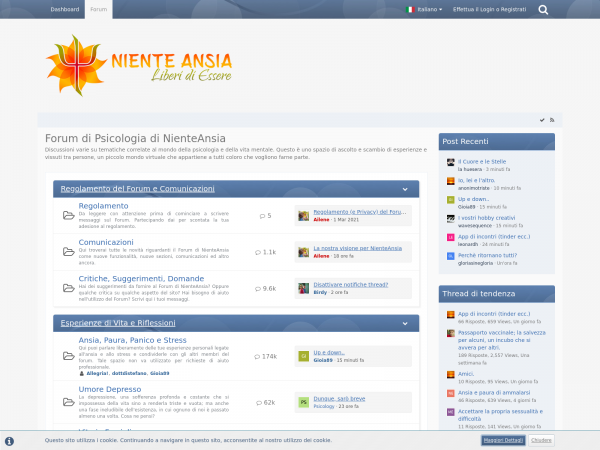Dismiss cookie notice with Chiudere button
The image size is (600, 450).
(541, 440)
